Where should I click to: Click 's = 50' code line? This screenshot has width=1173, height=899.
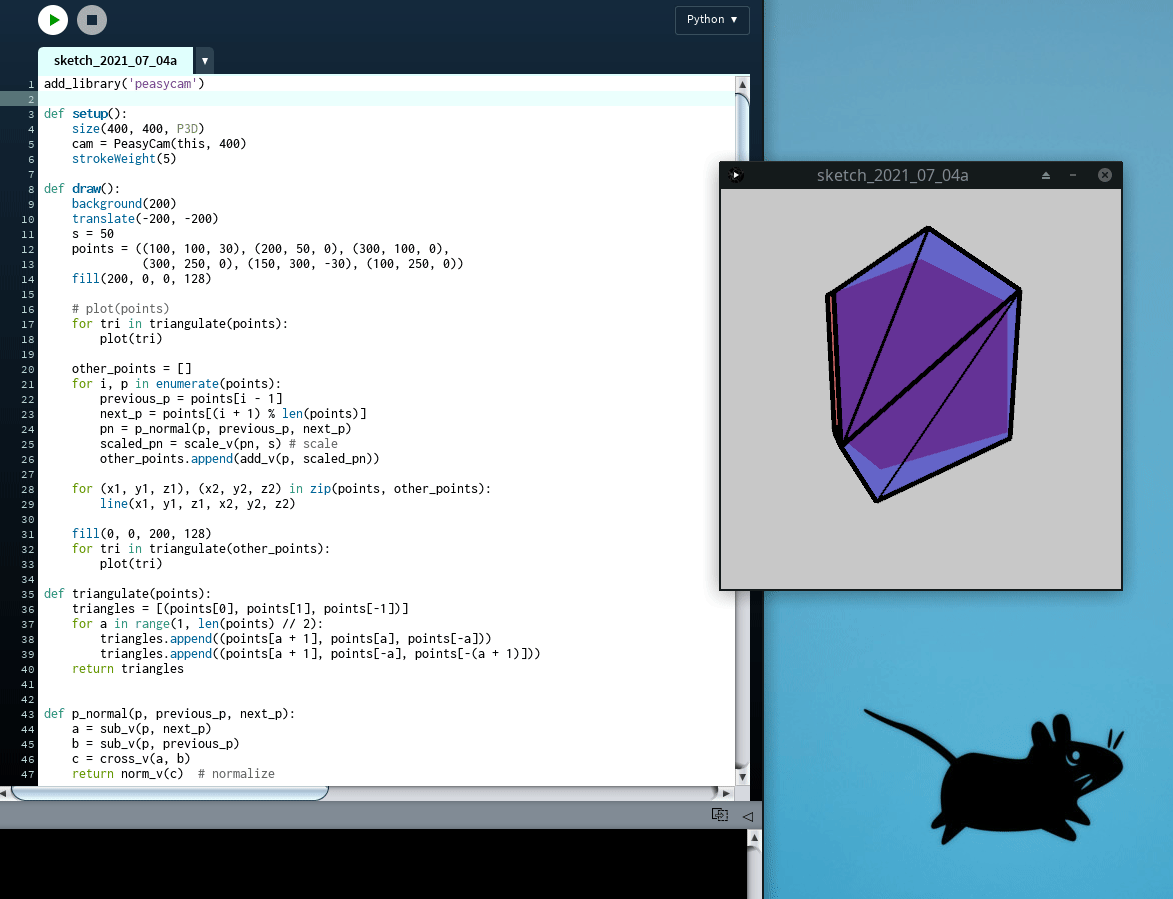pyautogui.click(x=93, y=233)
